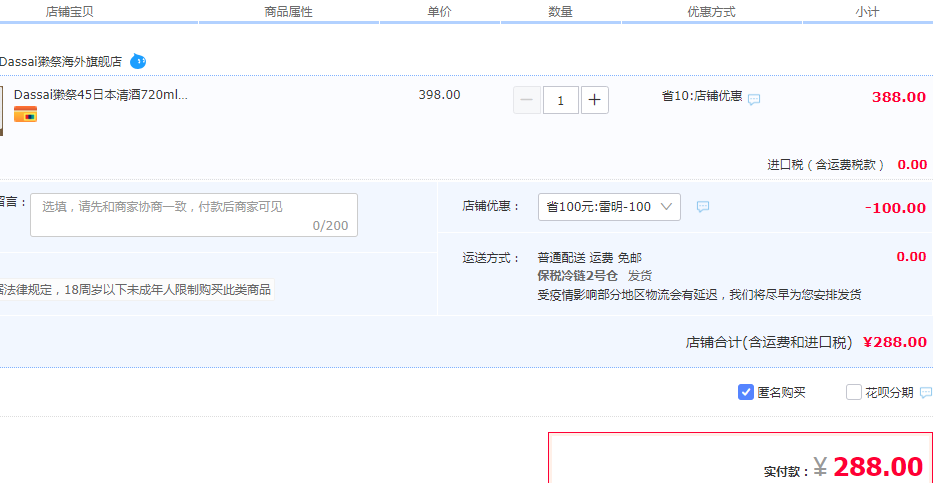Click the pandemic logistics delay notice
This screenshot has height=483, width=942.
pos(699,294)
